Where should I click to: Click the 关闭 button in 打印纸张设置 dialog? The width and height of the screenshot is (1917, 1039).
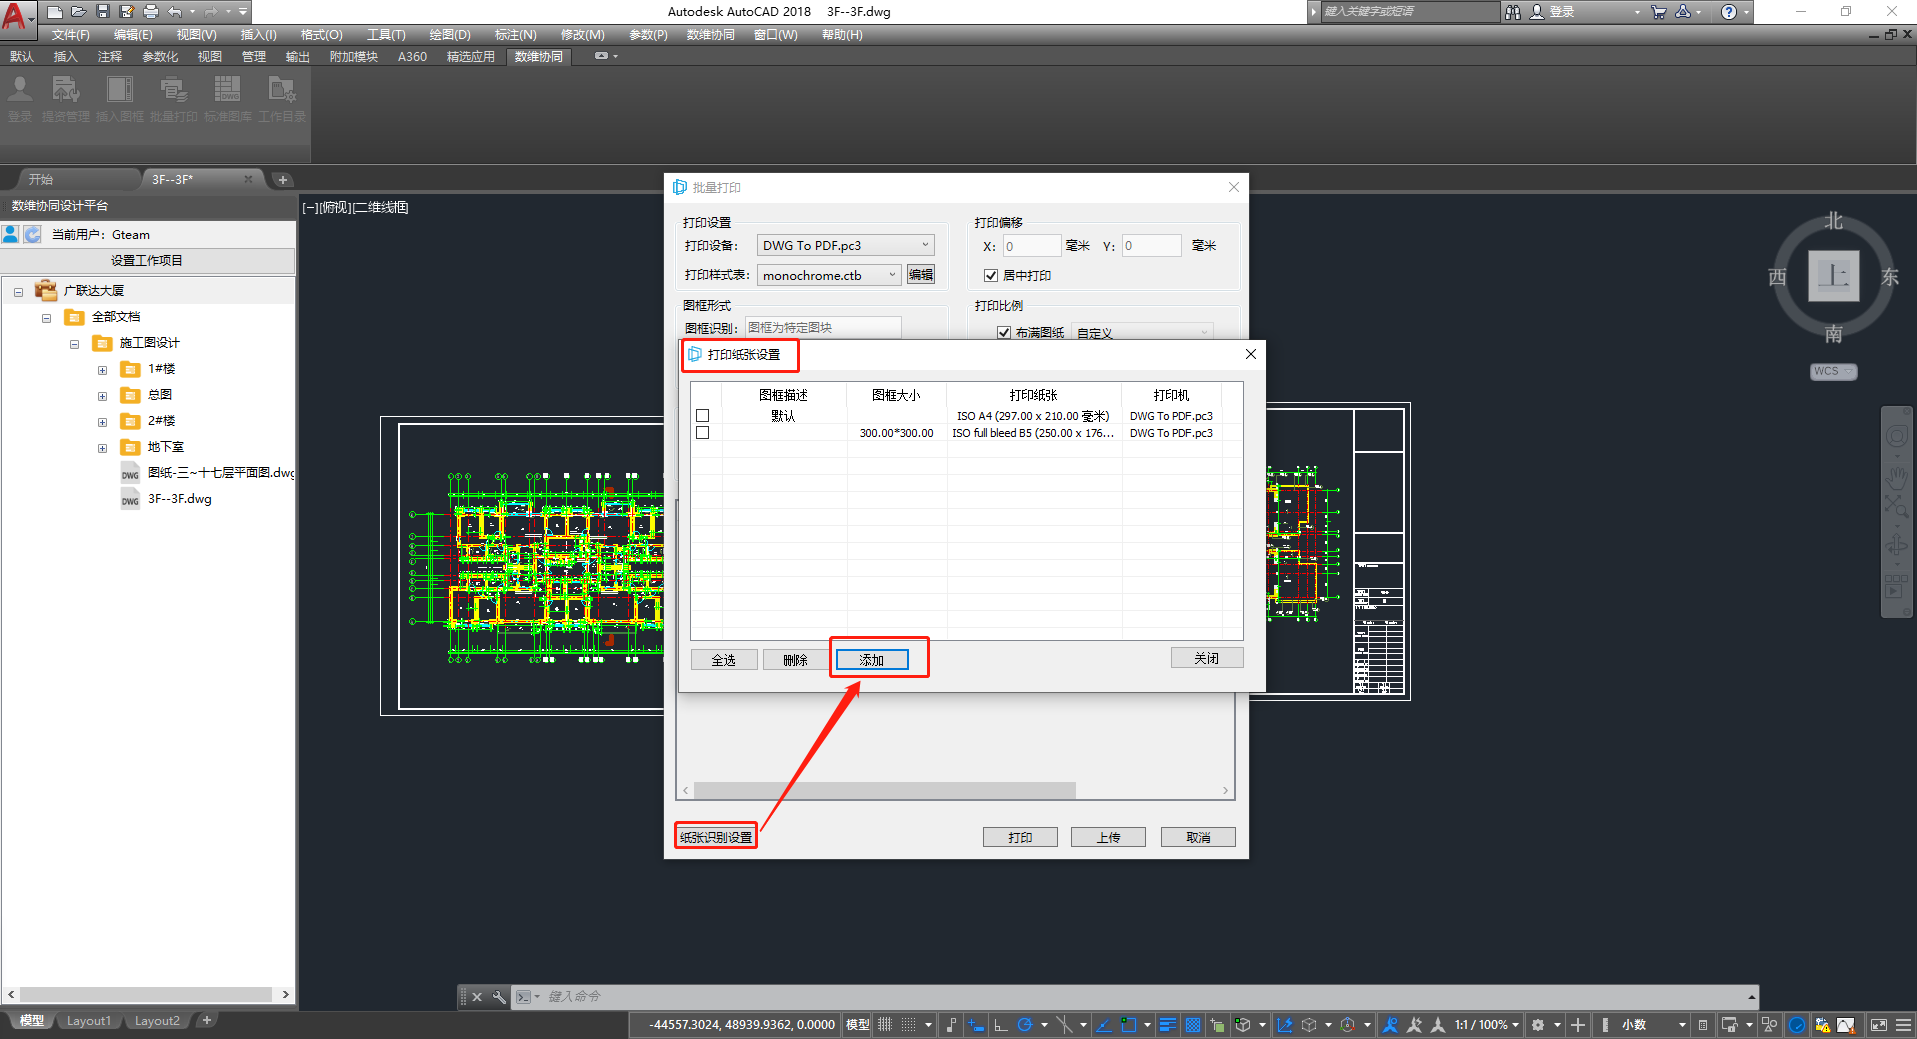click(x=1207, y=658)
